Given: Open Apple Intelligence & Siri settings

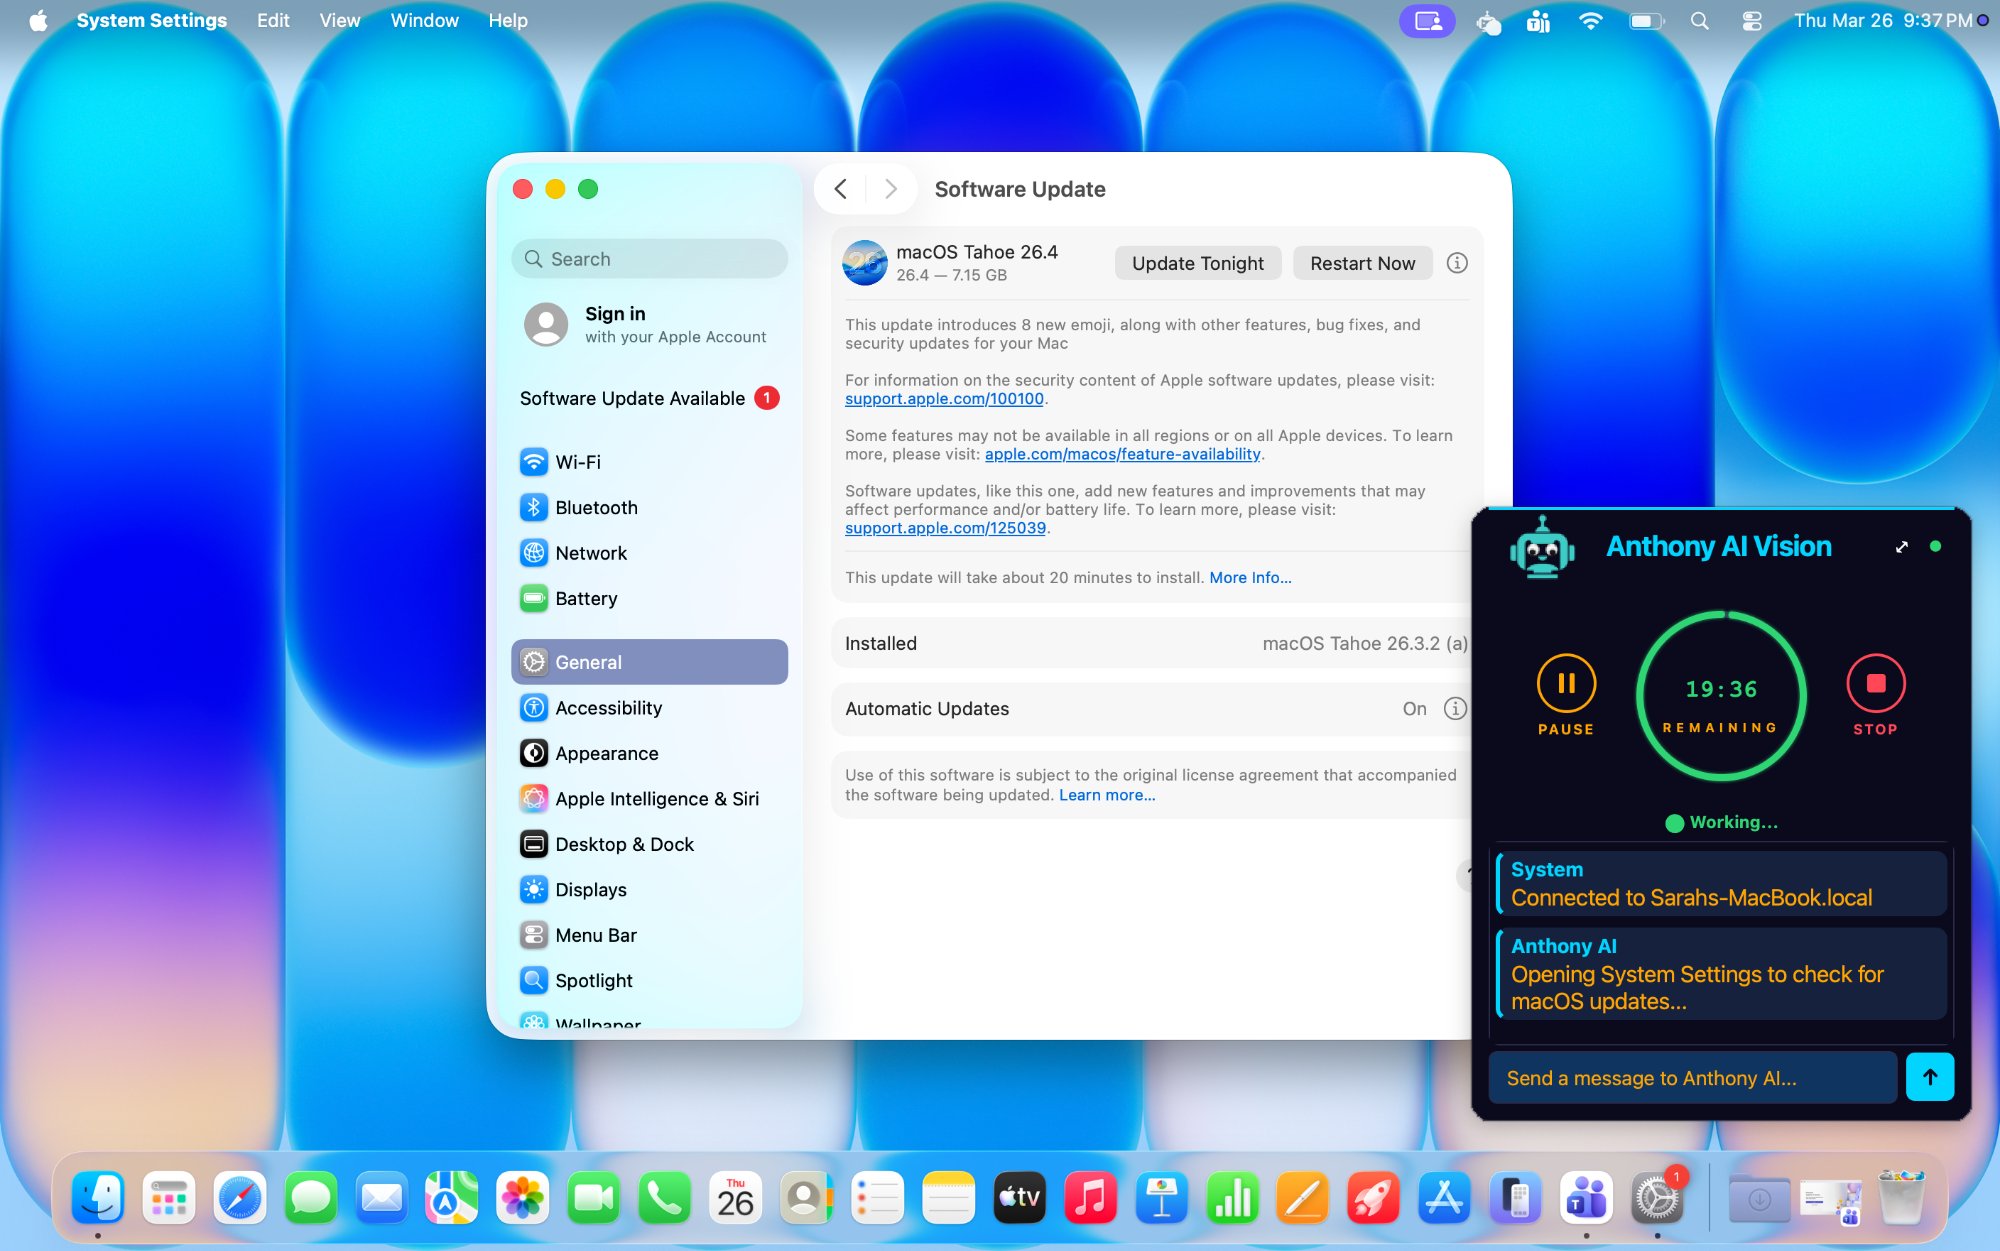Looking at the screenshot, I should [x=656, y=798].
